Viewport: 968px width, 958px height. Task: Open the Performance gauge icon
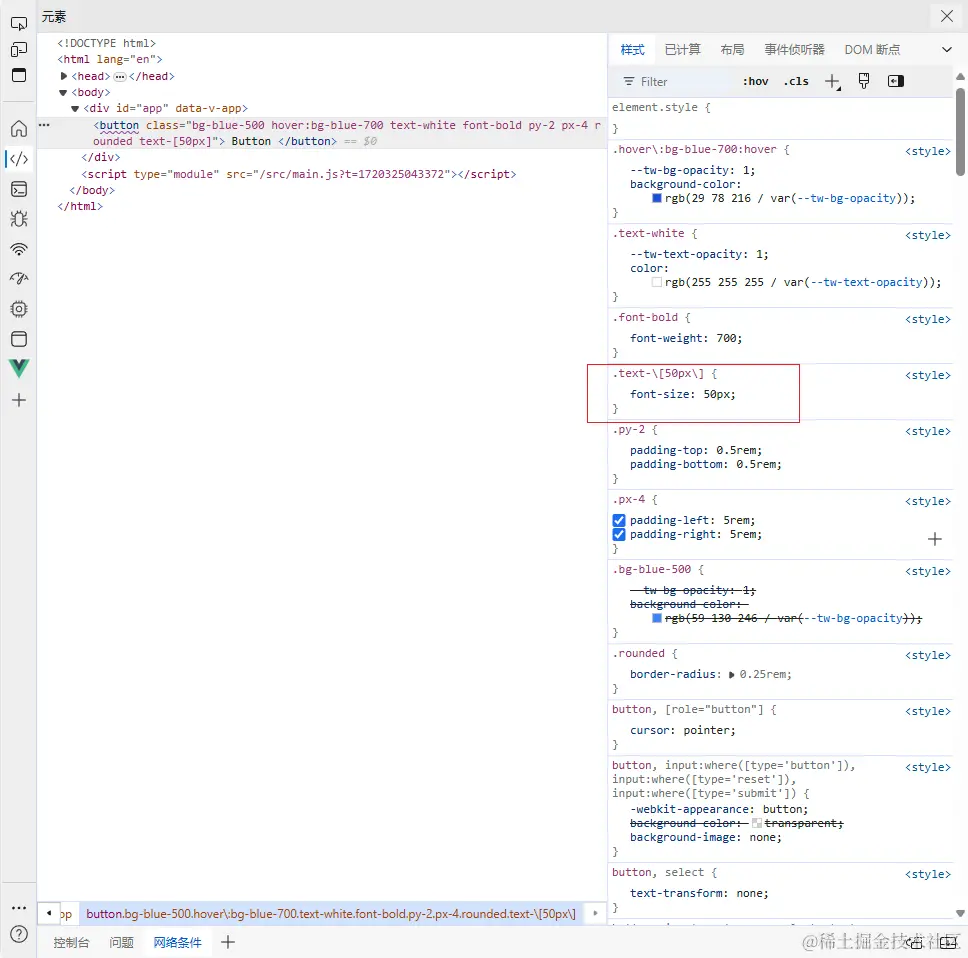[x=19, y=279]
